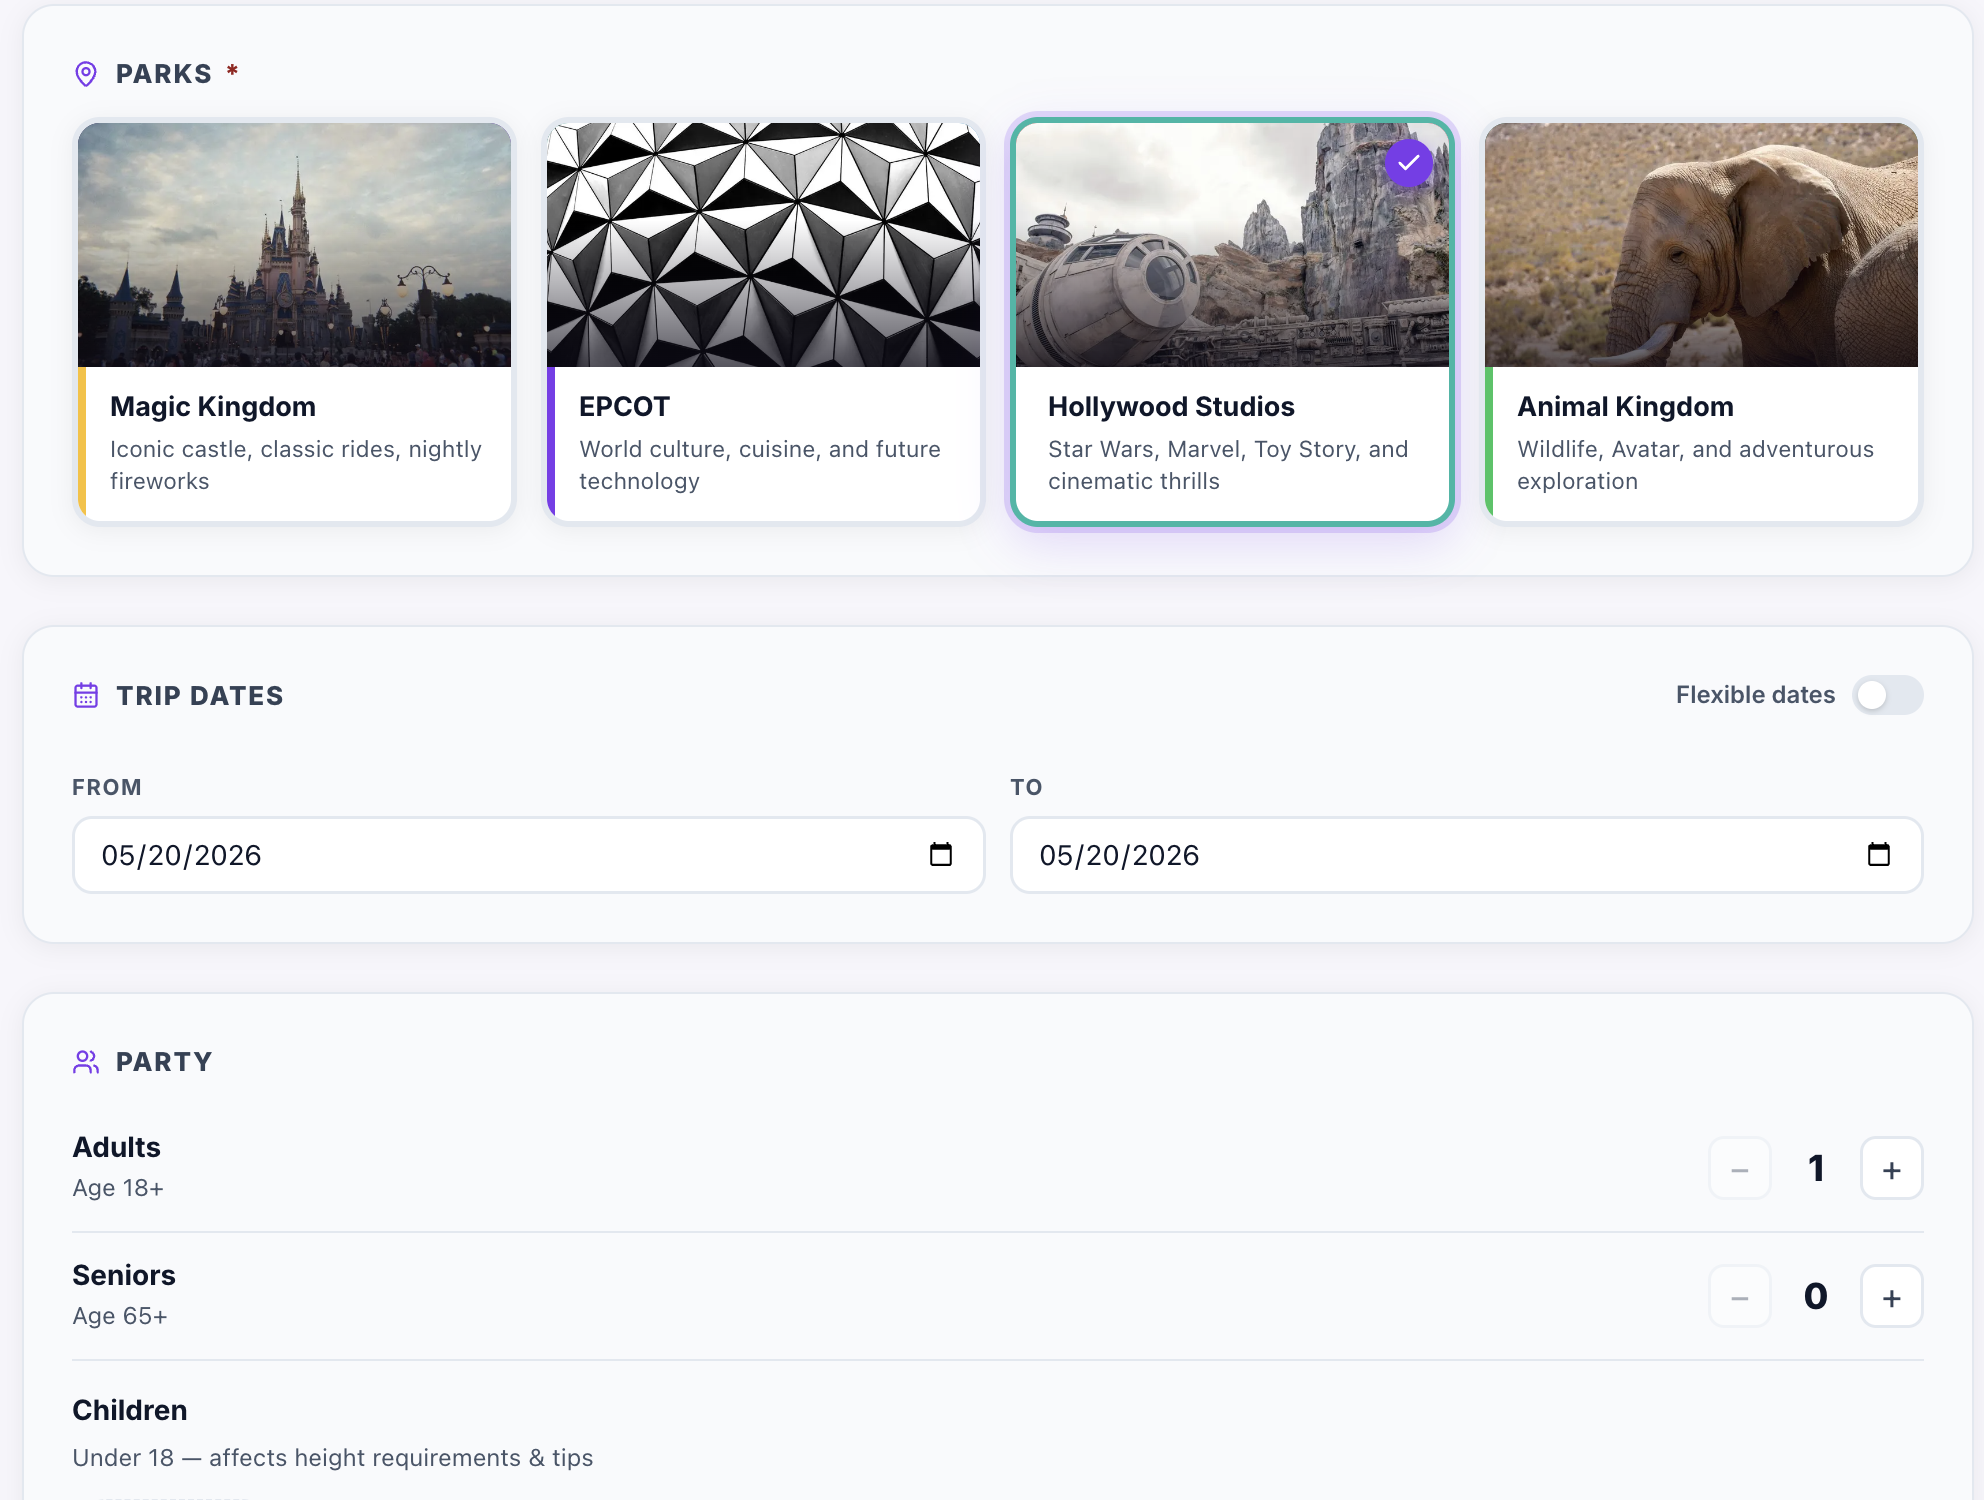Click the Under 18 height requirements text

333,1458
